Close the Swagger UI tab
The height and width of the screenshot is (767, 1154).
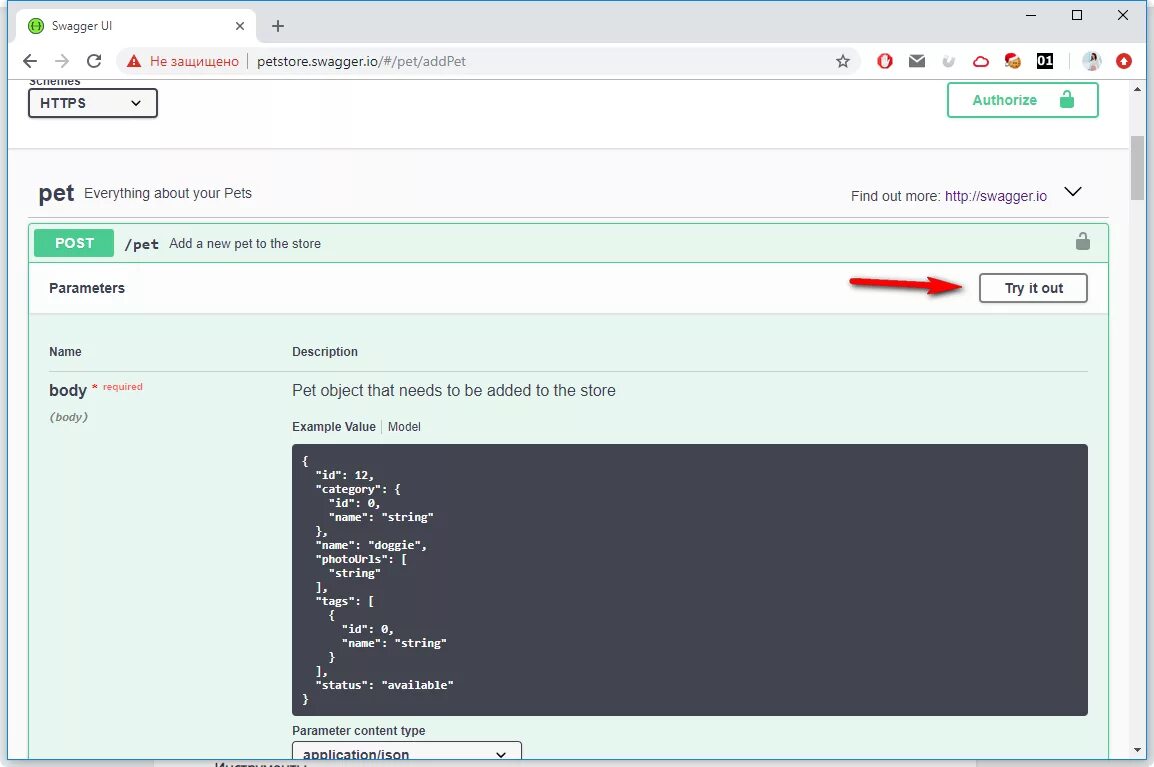pyautogui.click(x=239, y=26)
